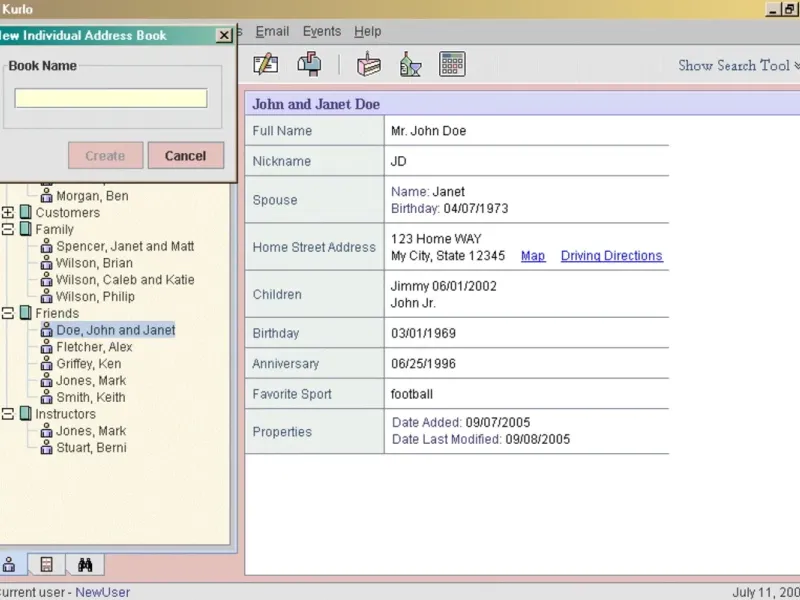
Task: Click Date Last Modified 09/08/2005 text
Action: tap(481, 439)
